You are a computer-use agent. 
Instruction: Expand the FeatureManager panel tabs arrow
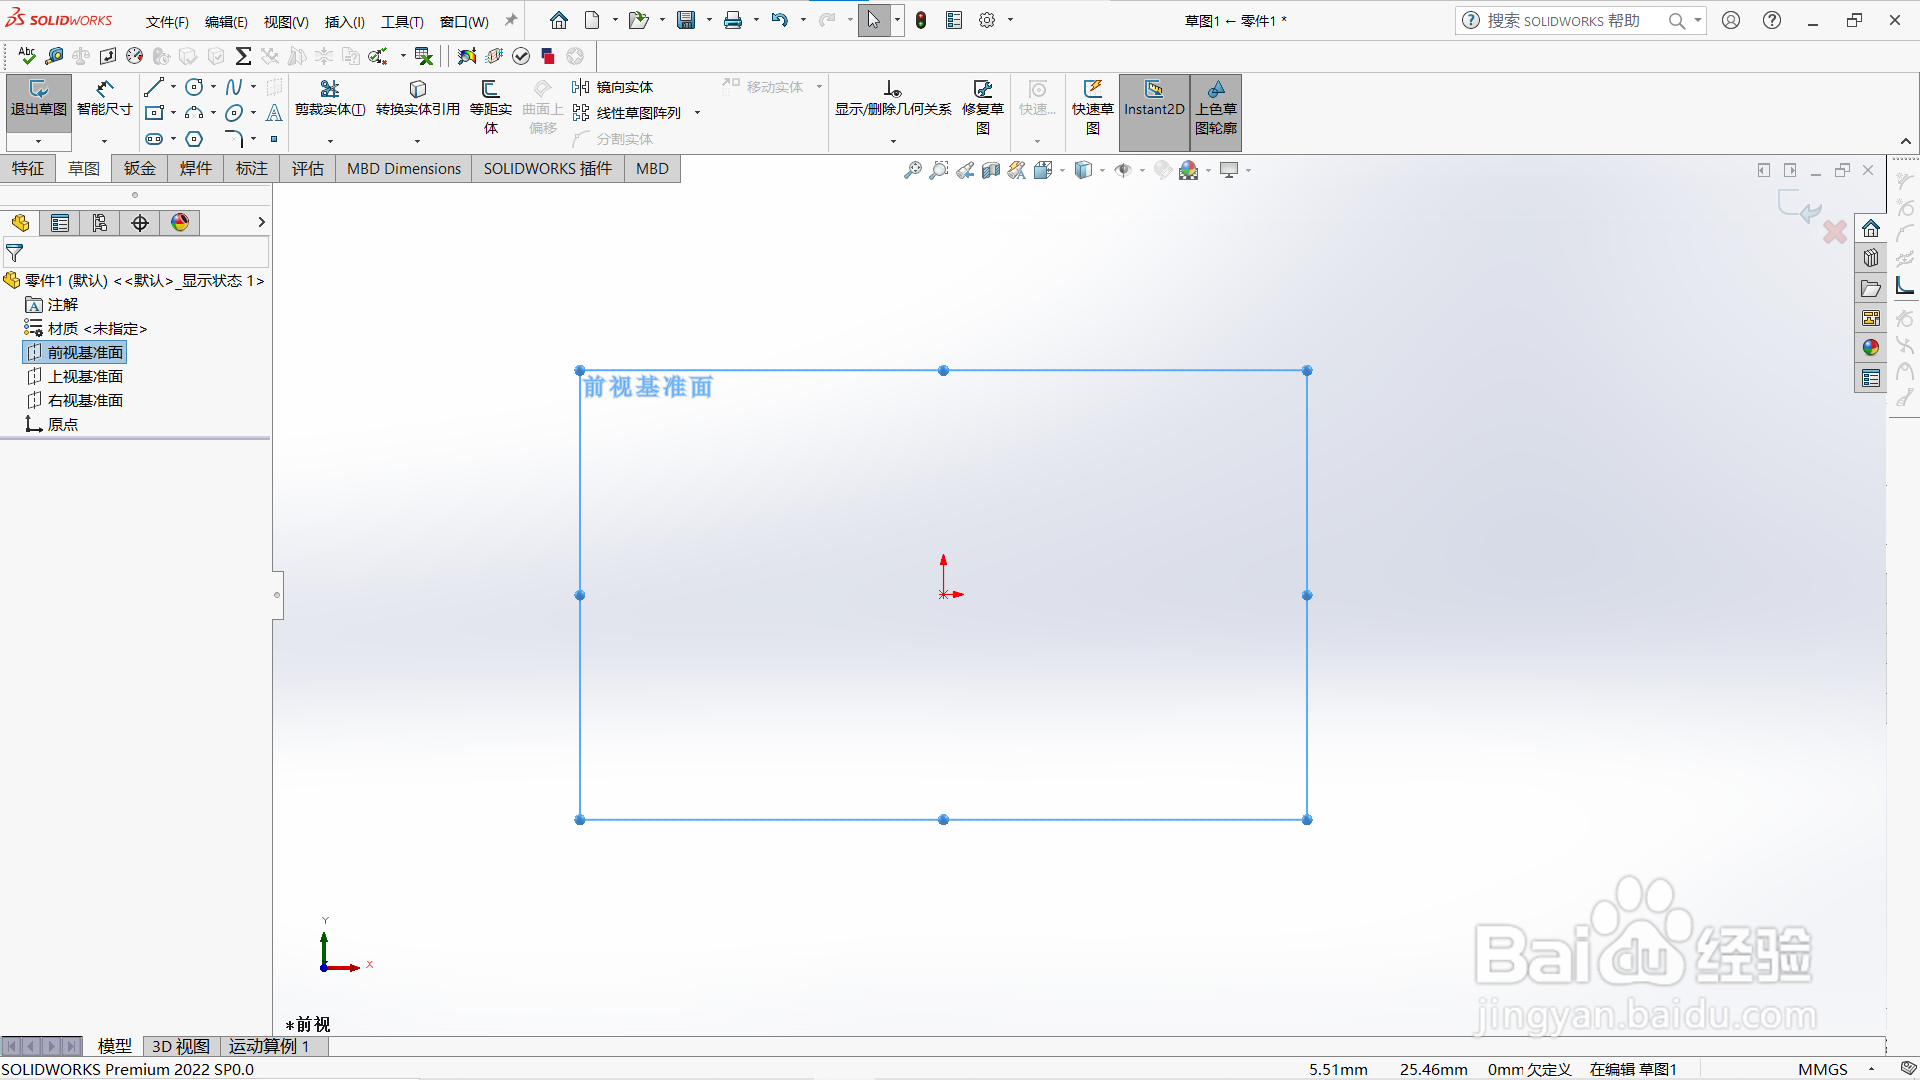[x=261, y=222]
